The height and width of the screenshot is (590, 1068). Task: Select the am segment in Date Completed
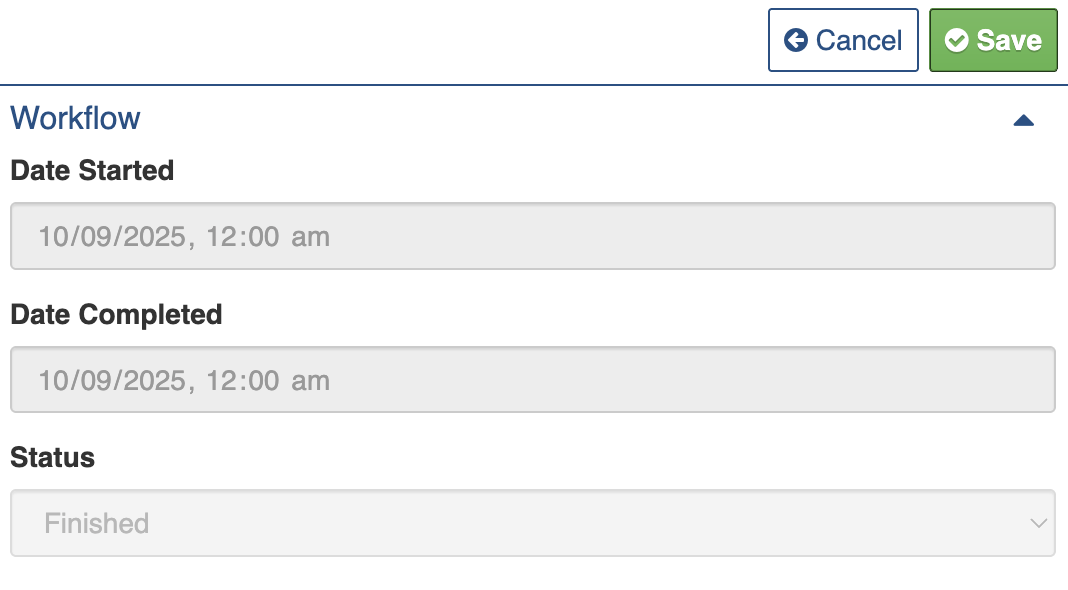(x=311, y=381)
